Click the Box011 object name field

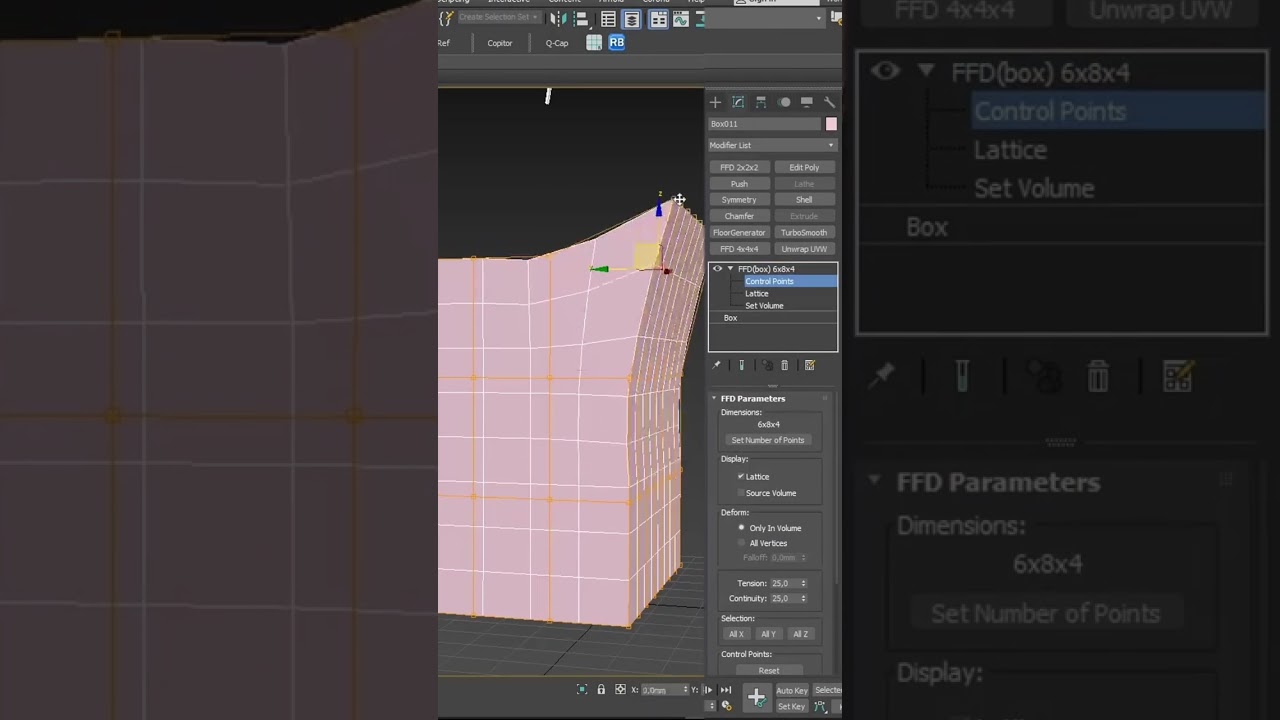765,124
